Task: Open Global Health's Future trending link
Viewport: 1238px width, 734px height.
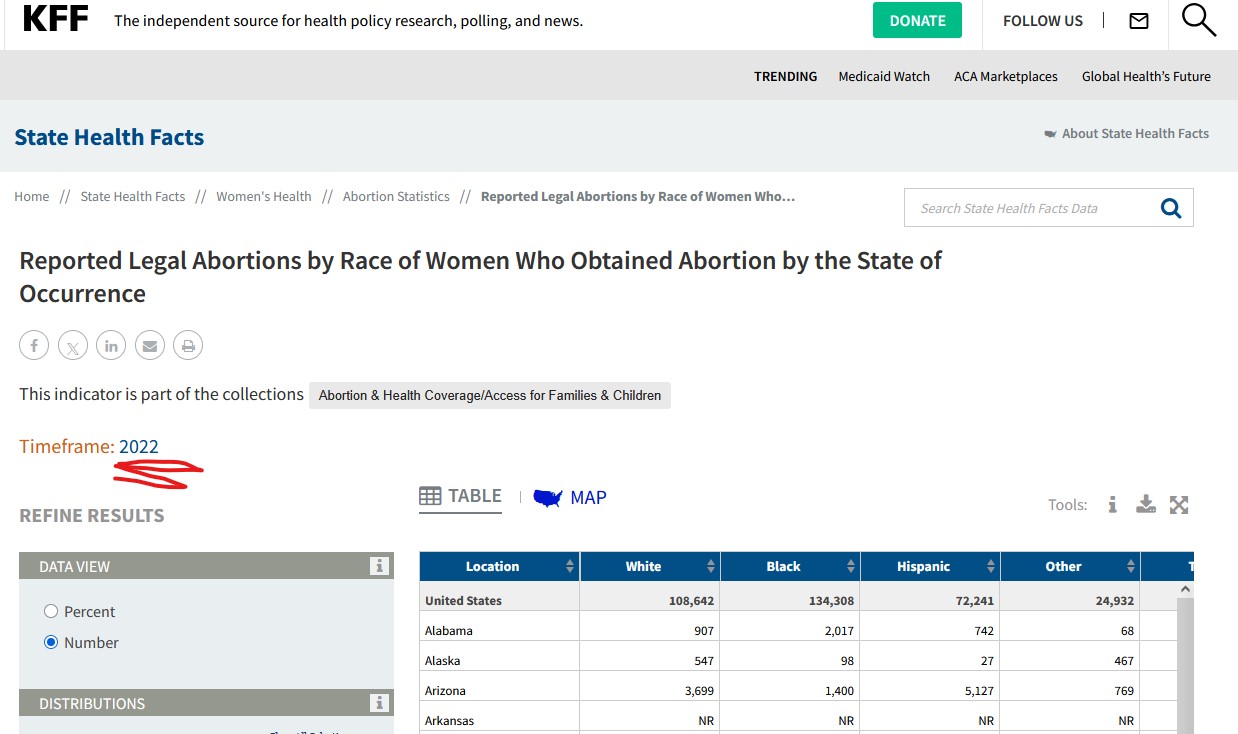Action: point(1146,76)
